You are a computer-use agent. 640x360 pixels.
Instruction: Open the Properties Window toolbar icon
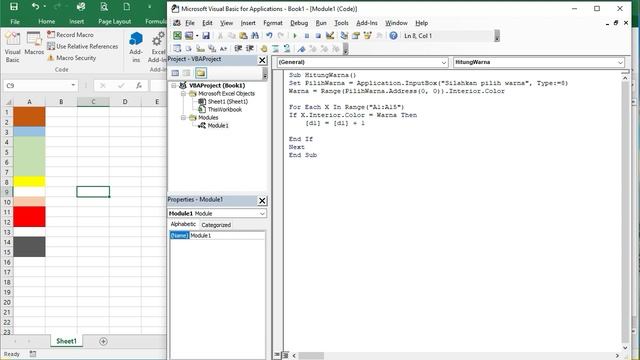pos(356,36)
